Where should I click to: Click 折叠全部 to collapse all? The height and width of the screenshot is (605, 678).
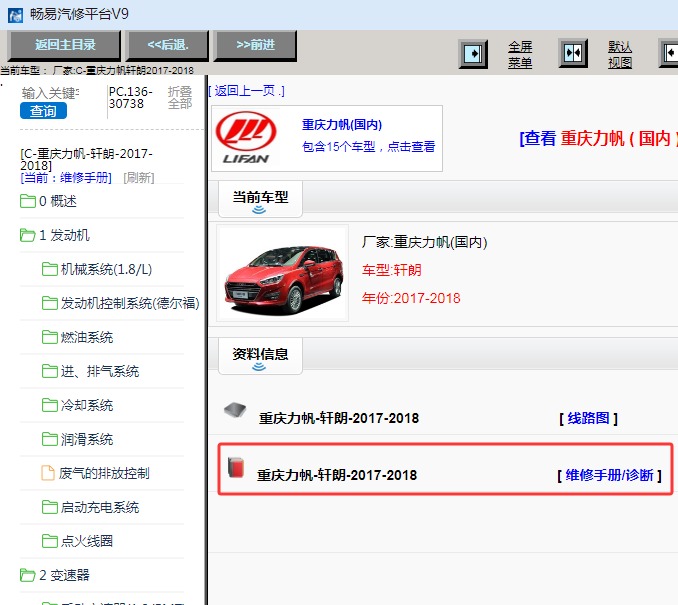[x=179, y=97]
